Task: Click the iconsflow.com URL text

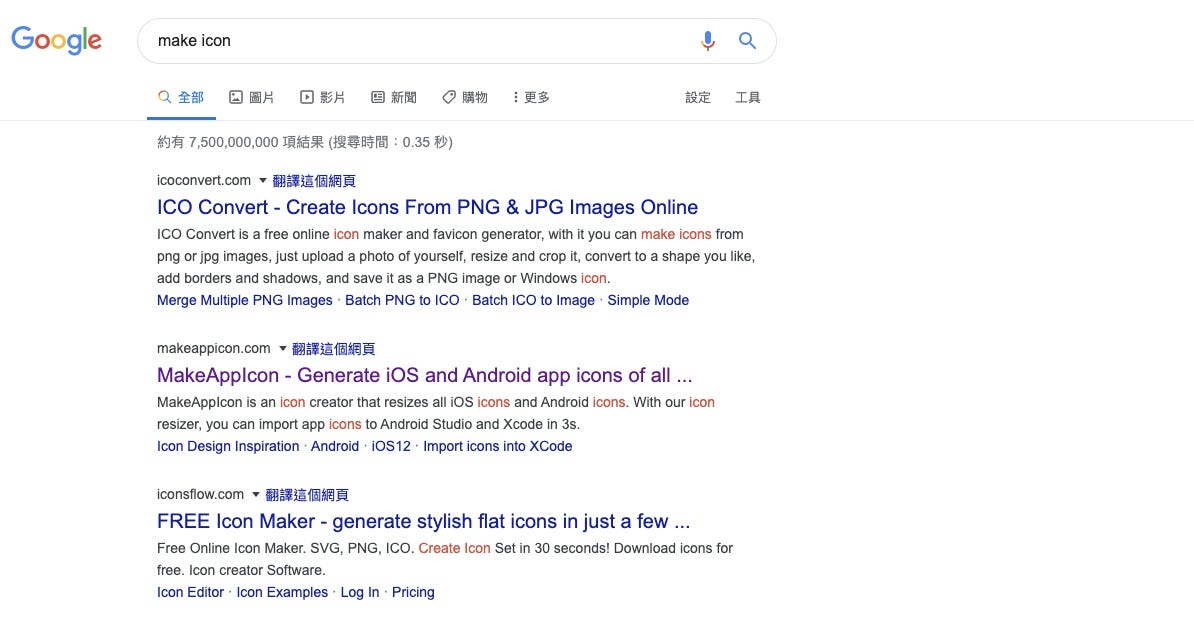Action: 200,494
